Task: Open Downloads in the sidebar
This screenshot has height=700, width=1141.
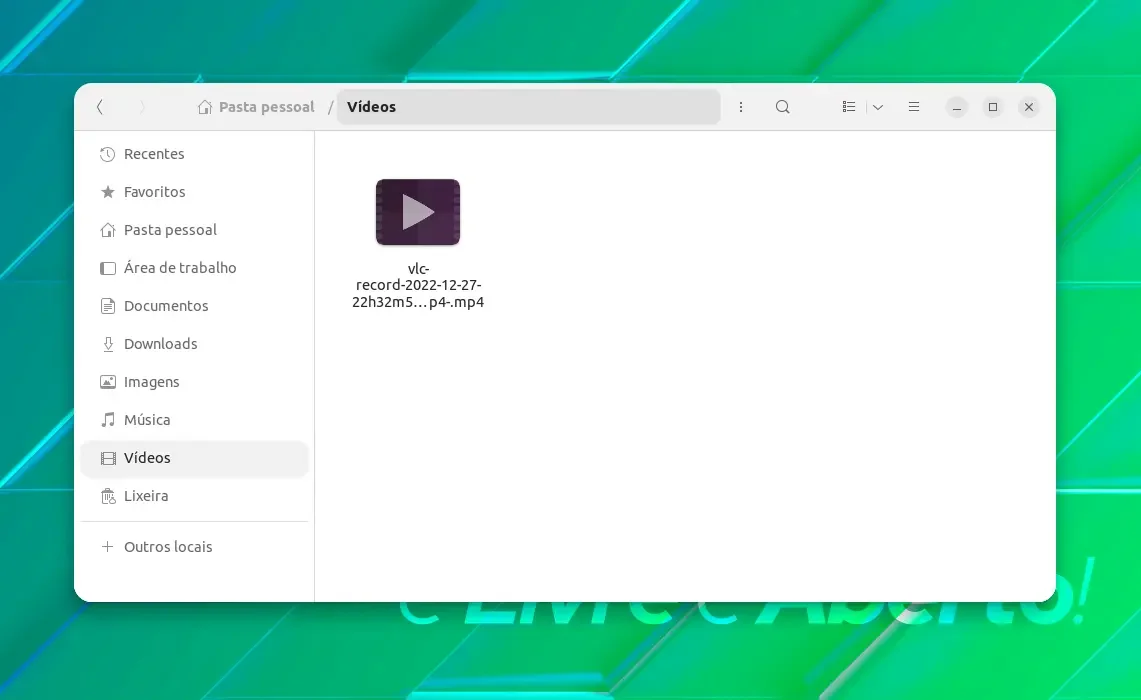Action: tap(194, 343)
